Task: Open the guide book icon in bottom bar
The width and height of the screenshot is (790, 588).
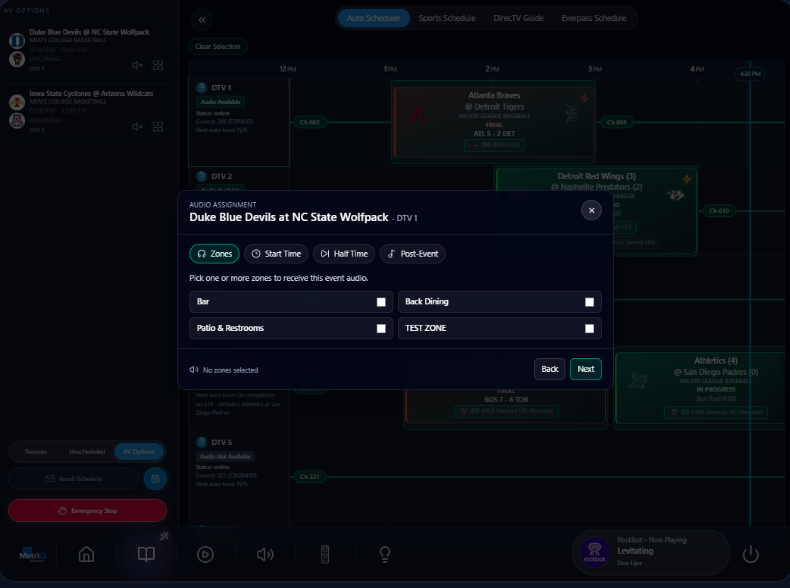Action: click(146, 554)
